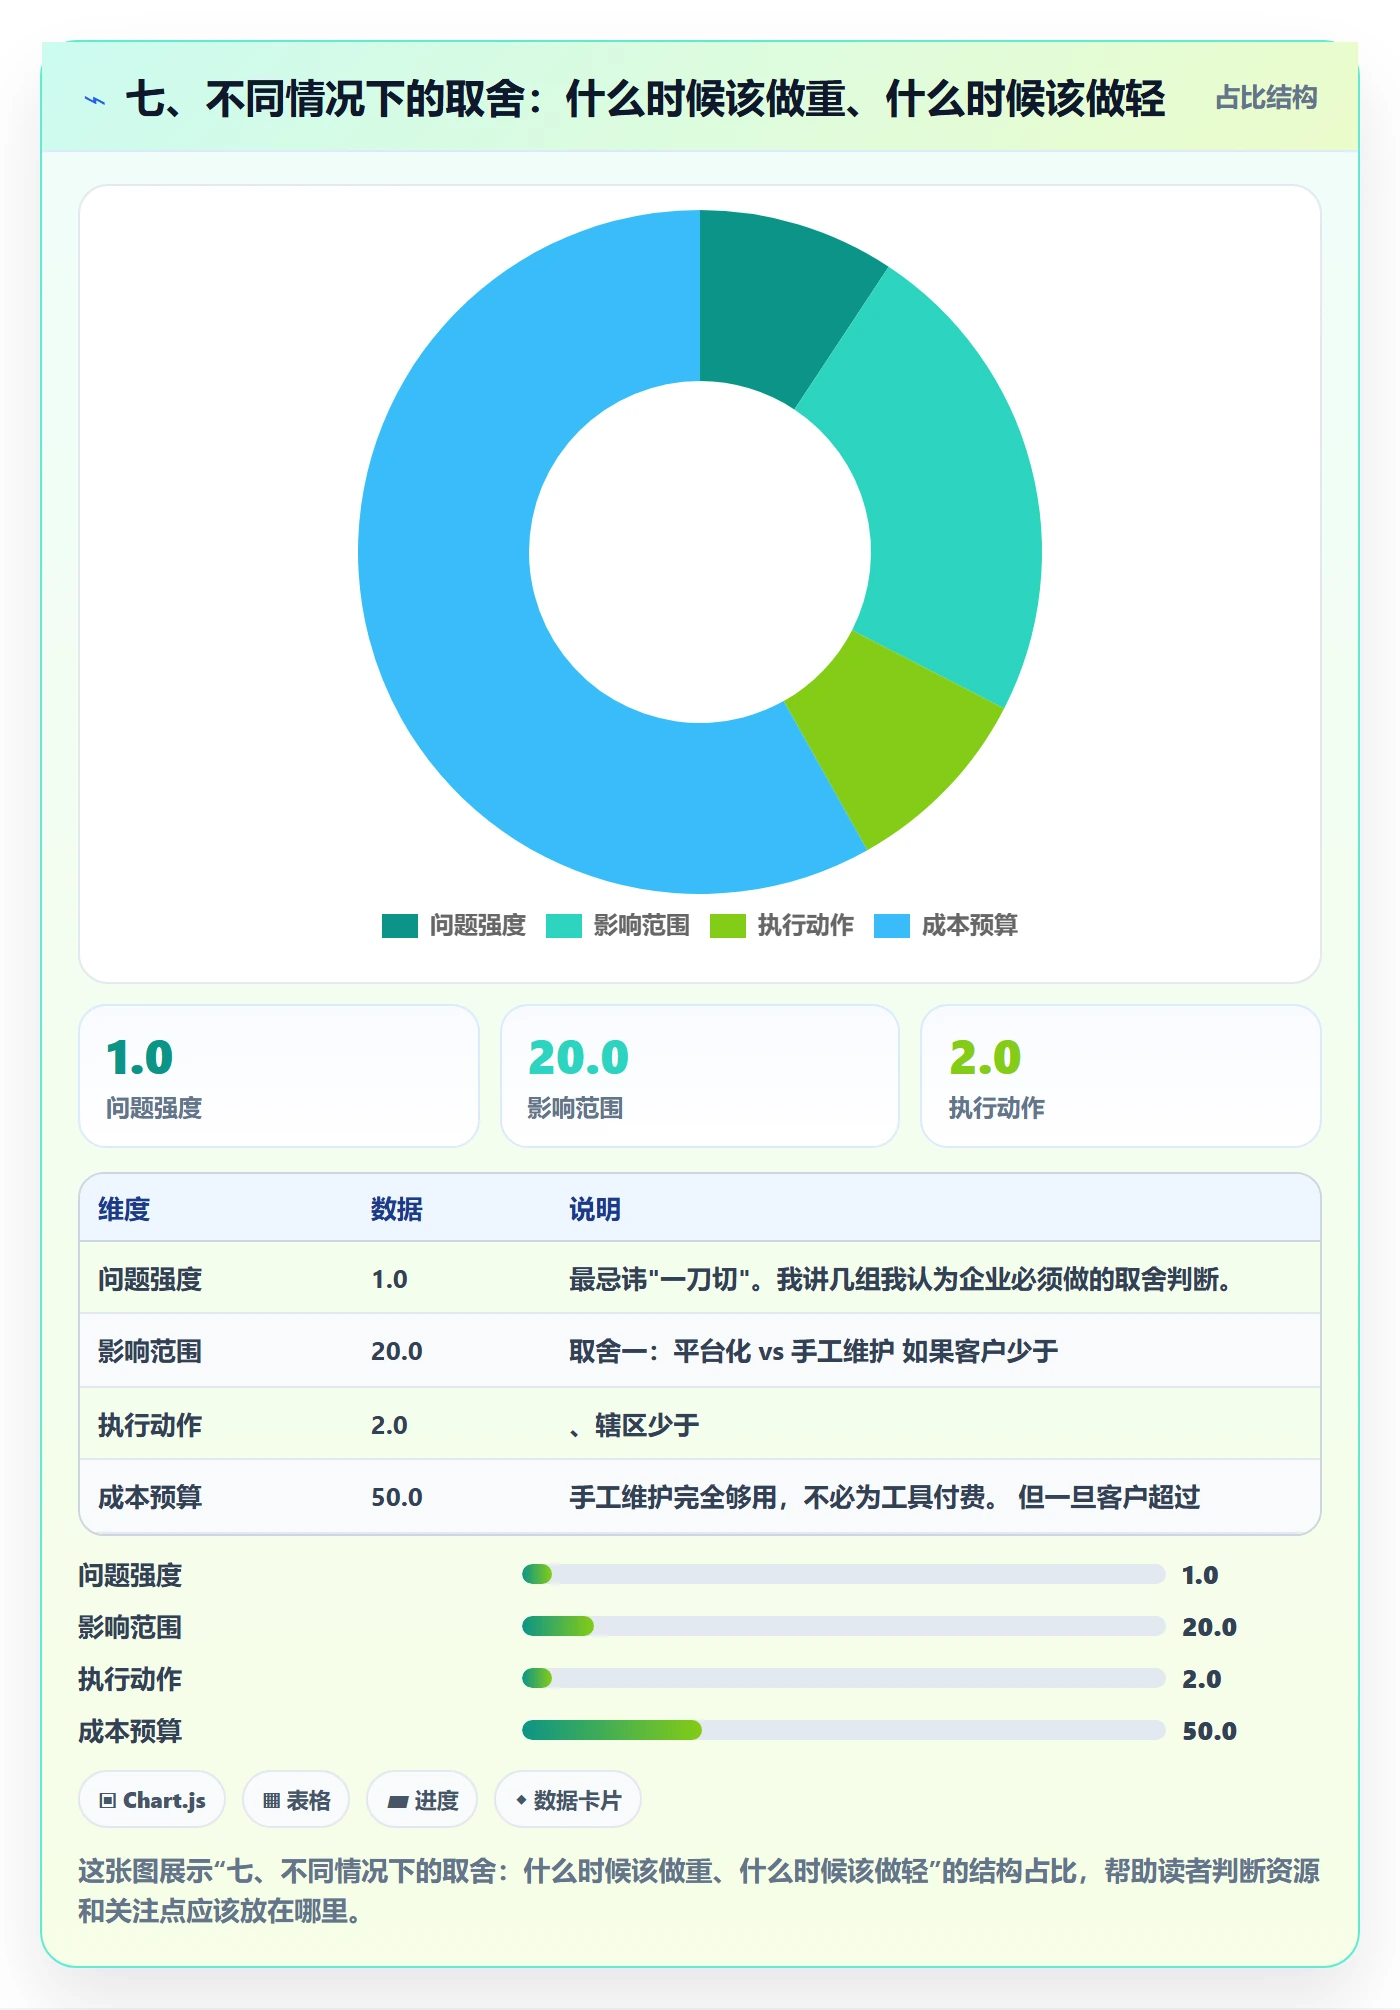Open the 2.0 执行动作 data card
1400x2010 pixels.
[x=1121, y=1076]
